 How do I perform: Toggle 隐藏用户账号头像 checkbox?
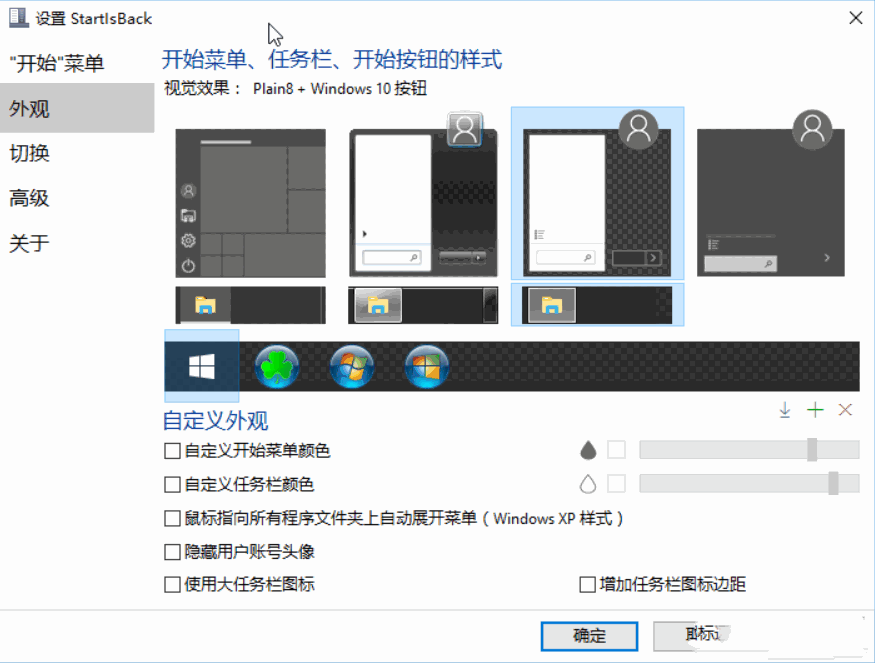172,552
